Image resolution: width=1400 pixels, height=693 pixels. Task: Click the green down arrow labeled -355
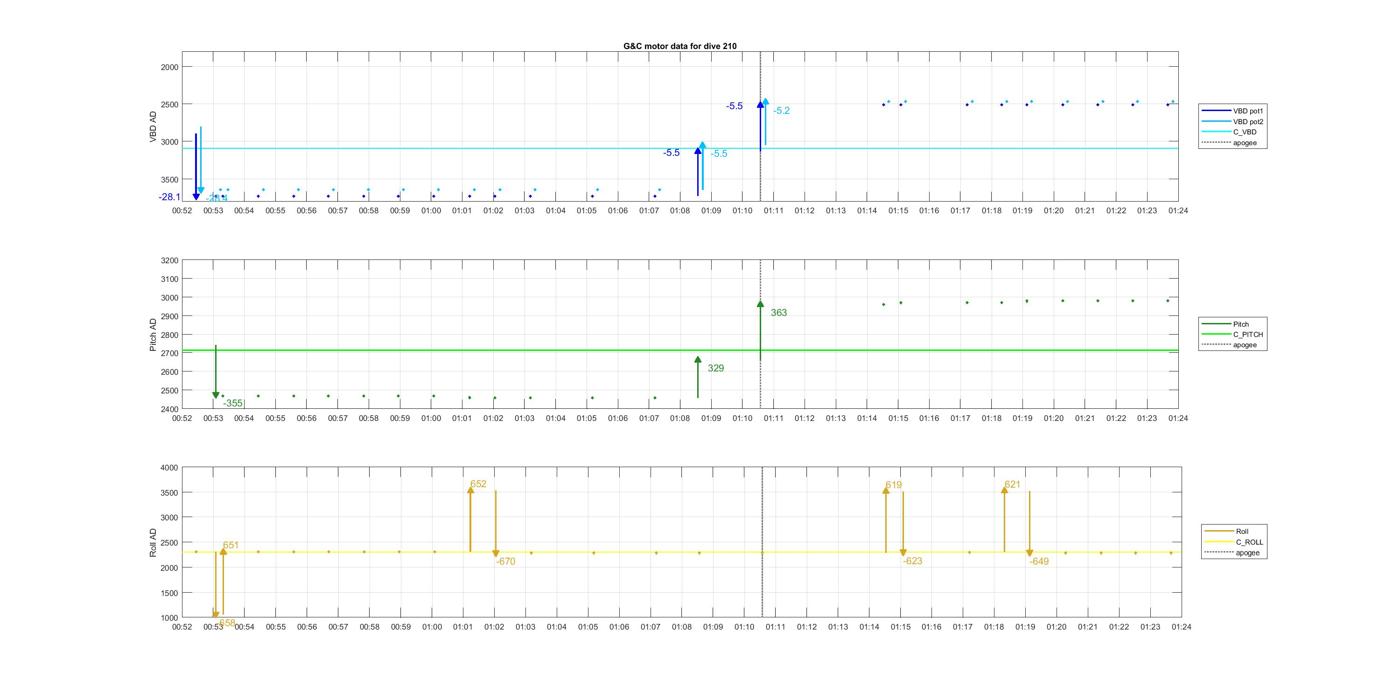coord(216,372)
